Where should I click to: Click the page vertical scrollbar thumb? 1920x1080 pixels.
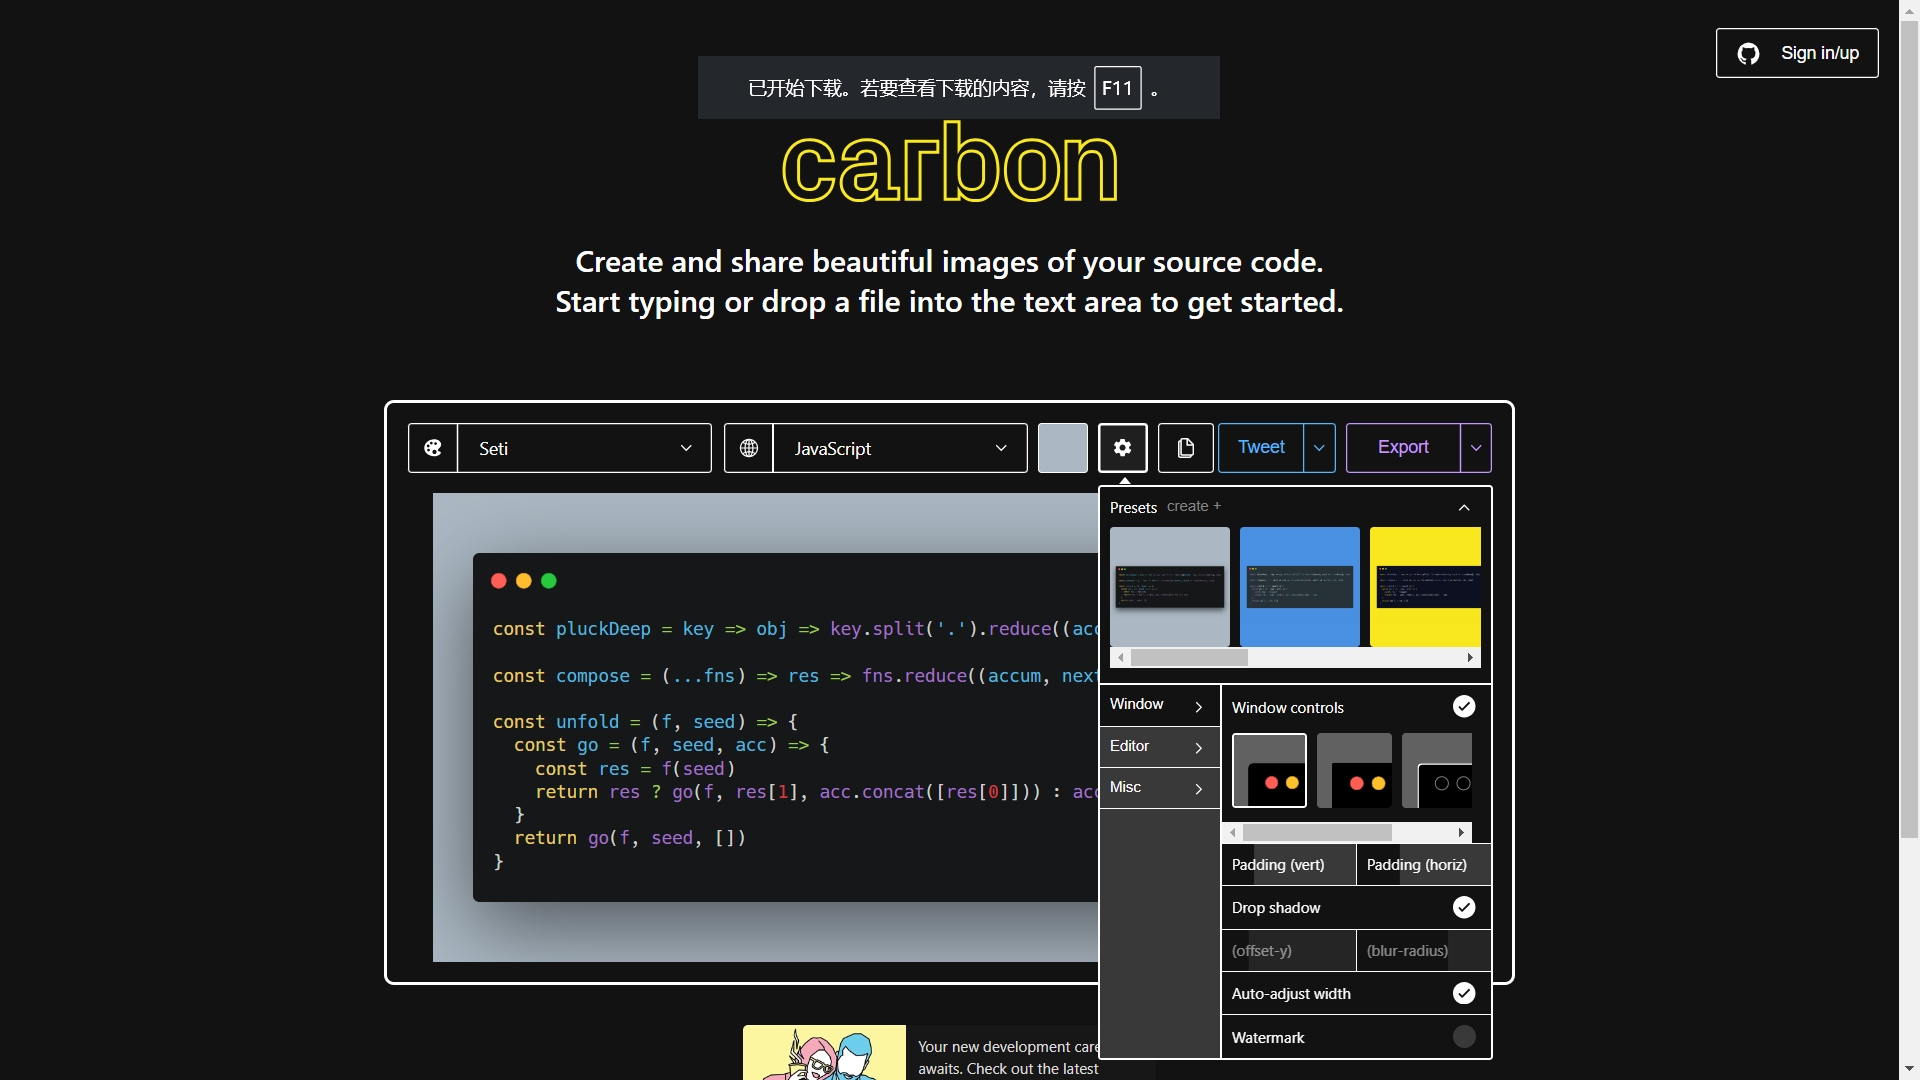tap(1910, 428)
